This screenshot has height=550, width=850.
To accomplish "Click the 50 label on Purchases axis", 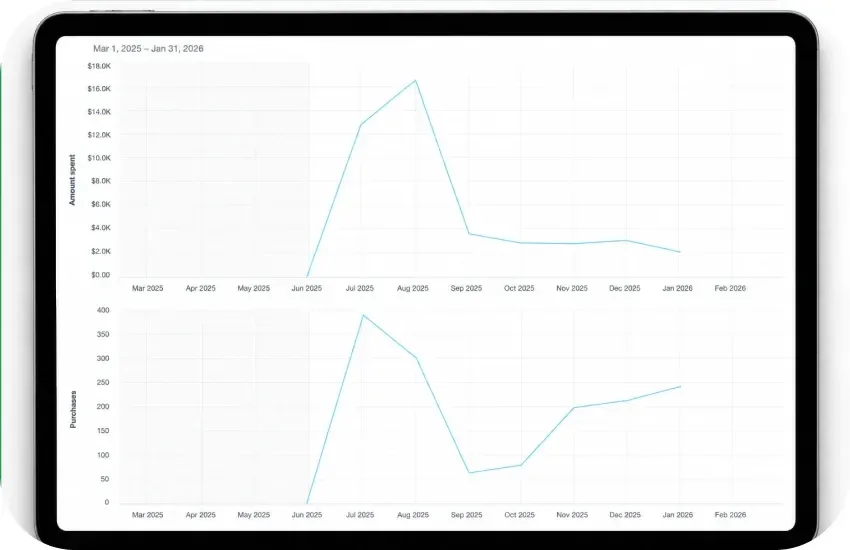I will (x=105, y=479).
